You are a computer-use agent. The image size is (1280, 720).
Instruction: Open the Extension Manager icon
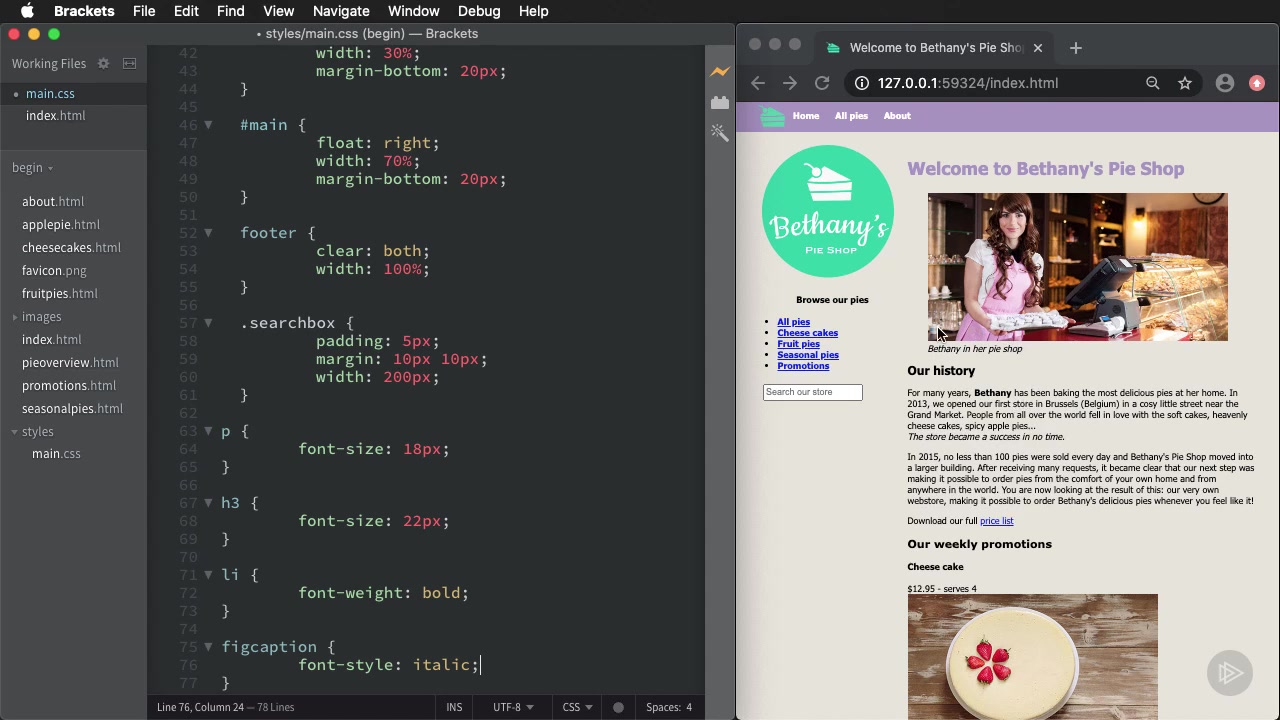click(720, 102)
